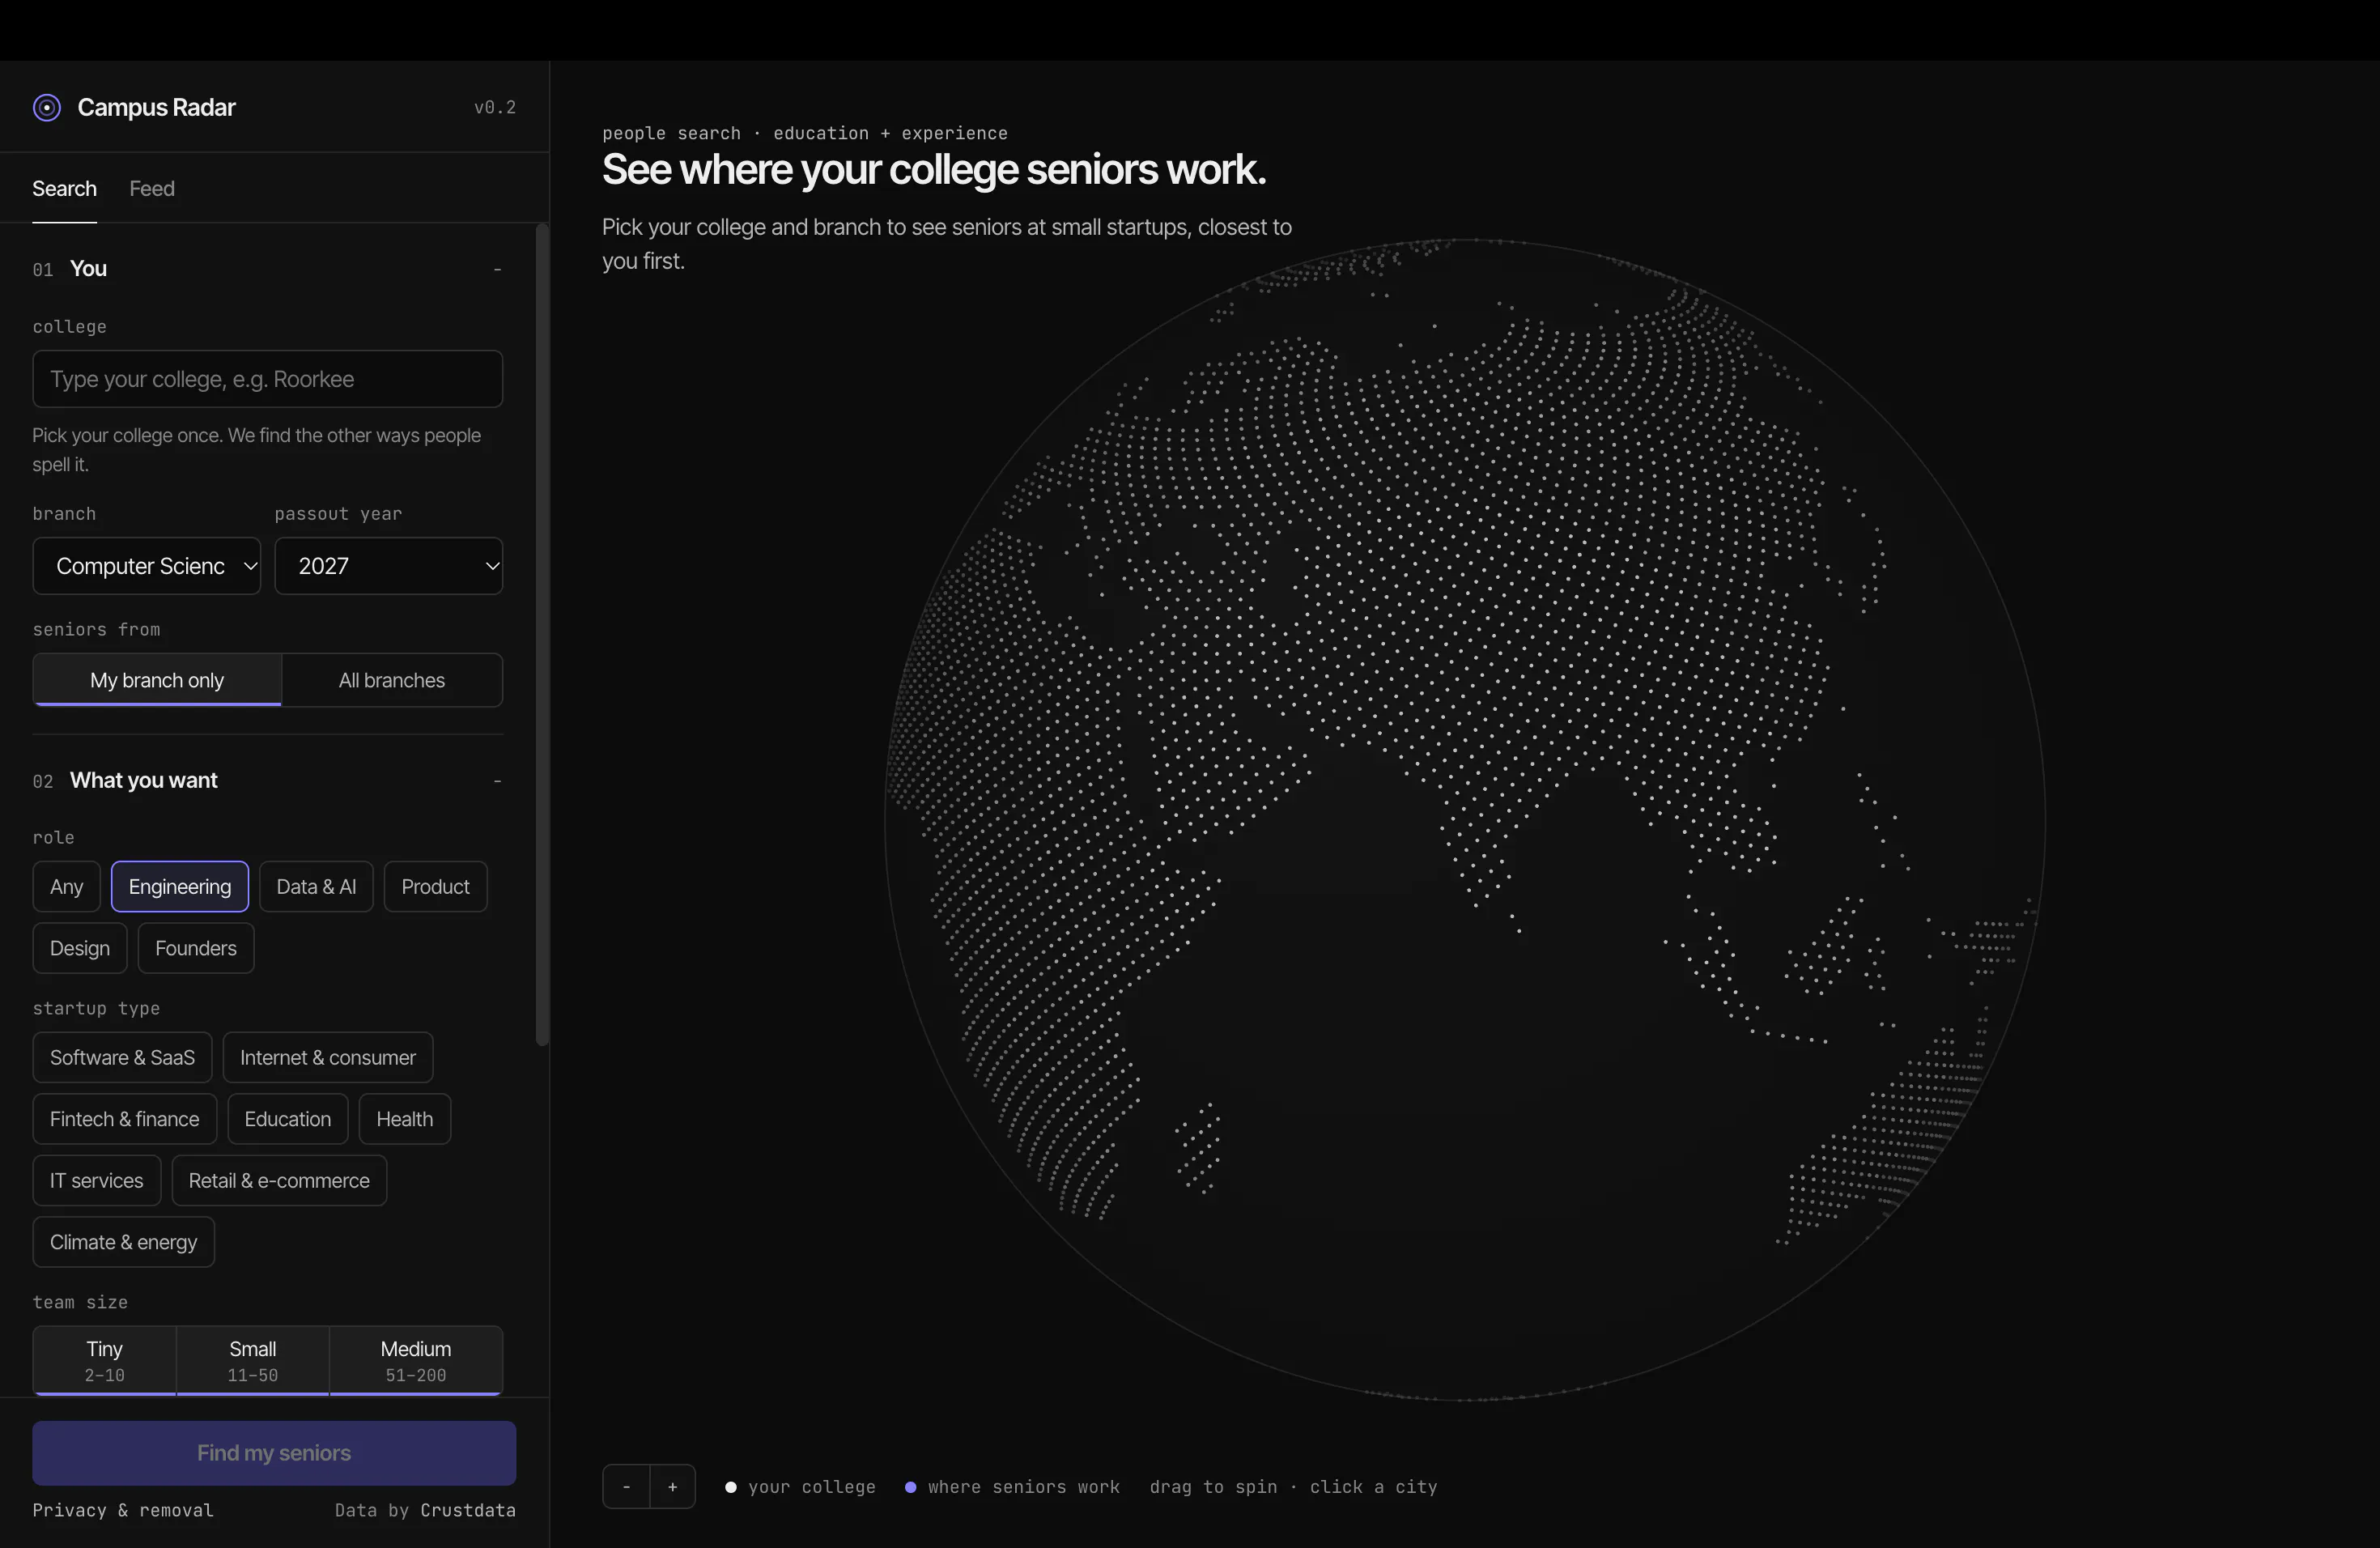Viewport: 2380px width, 1548px height.
Task: Click the dotted globe map
Action: point(1465,820)
